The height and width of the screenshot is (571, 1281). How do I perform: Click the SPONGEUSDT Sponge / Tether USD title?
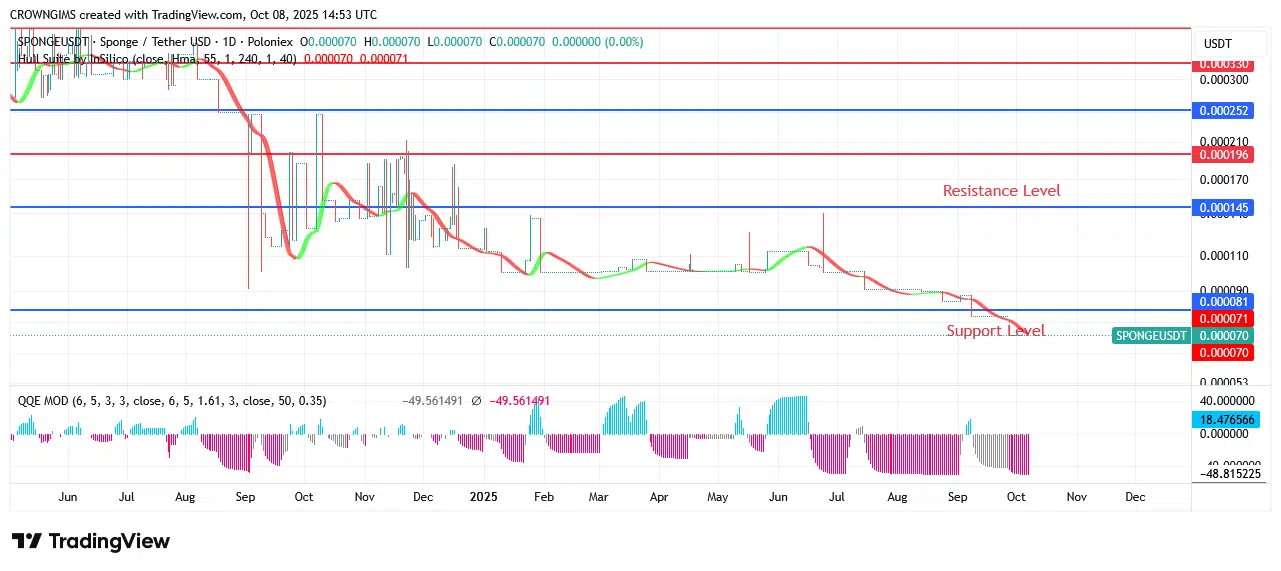pos(155,42)
